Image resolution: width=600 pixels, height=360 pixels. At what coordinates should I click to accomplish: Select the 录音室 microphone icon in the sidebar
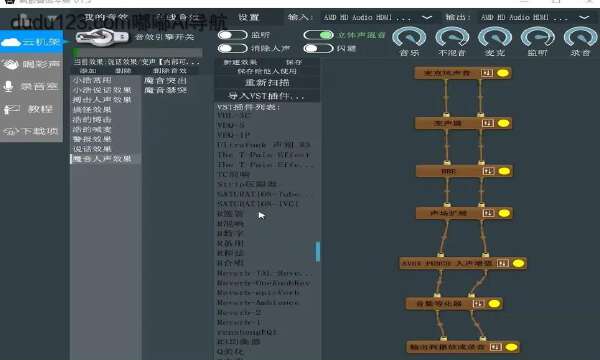coord(8,87)
